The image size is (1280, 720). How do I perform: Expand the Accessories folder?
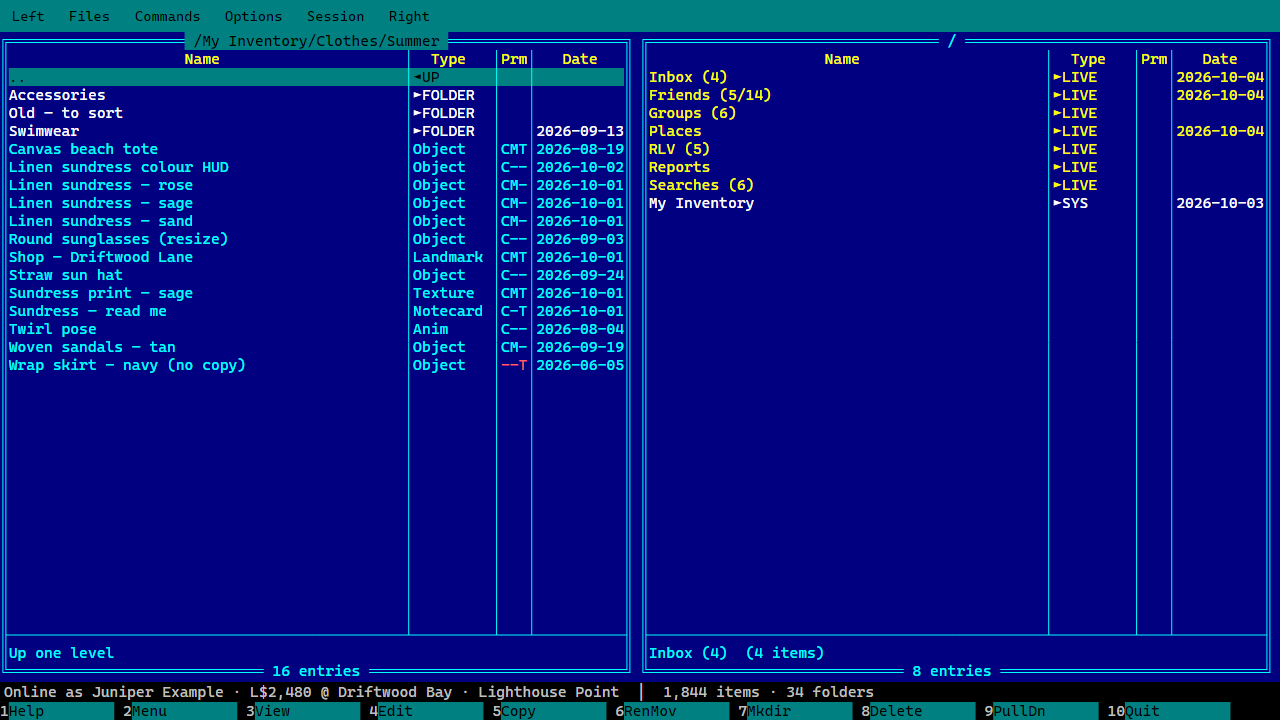316,95
